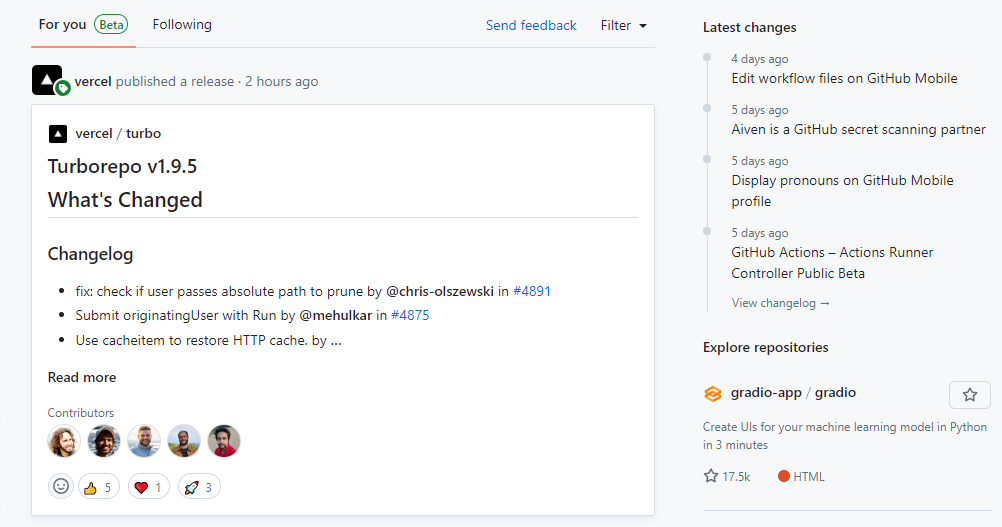Open Edit workflow files on GitHub Mobile
Screen dimensions: 1002x527
tap(844, 79)
